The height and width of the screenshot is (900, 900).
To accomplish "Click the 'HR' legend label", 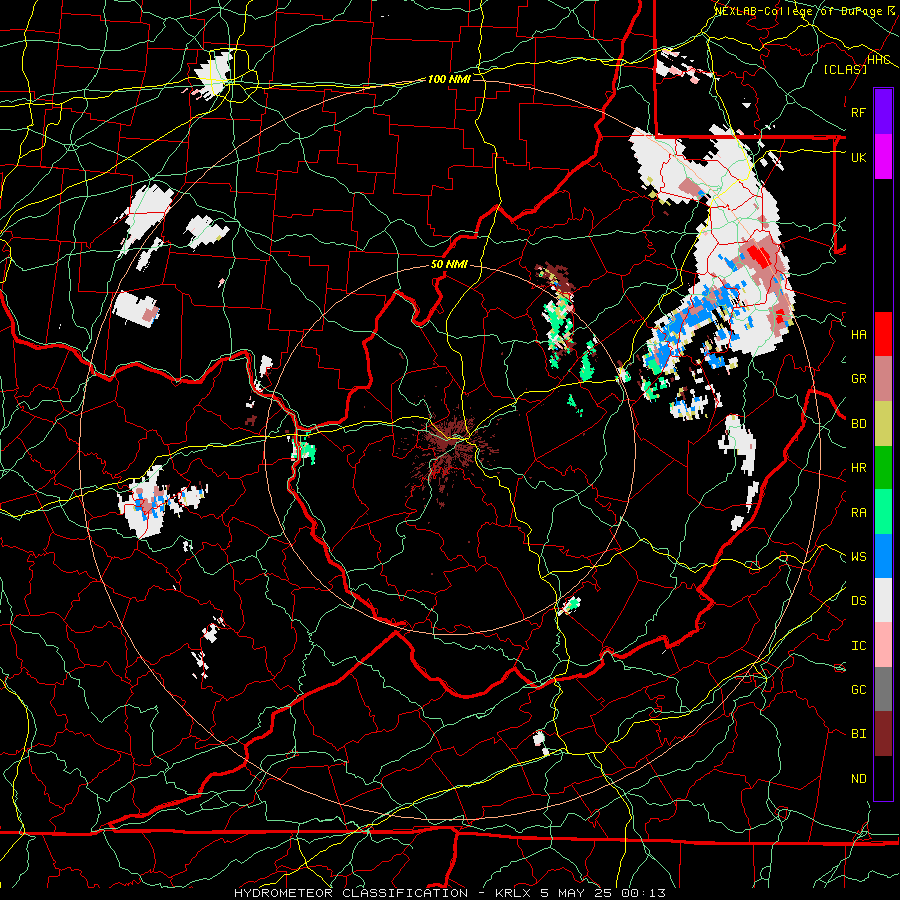I will [858, 468].
